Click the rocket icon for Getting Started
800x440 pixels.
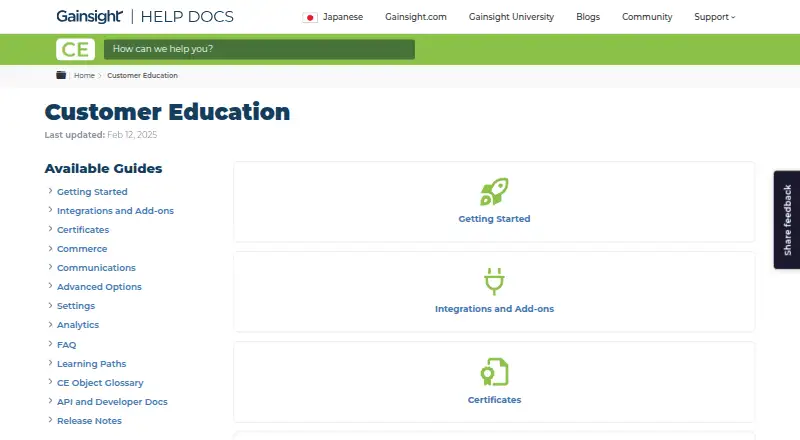click(x=494, y=191)
